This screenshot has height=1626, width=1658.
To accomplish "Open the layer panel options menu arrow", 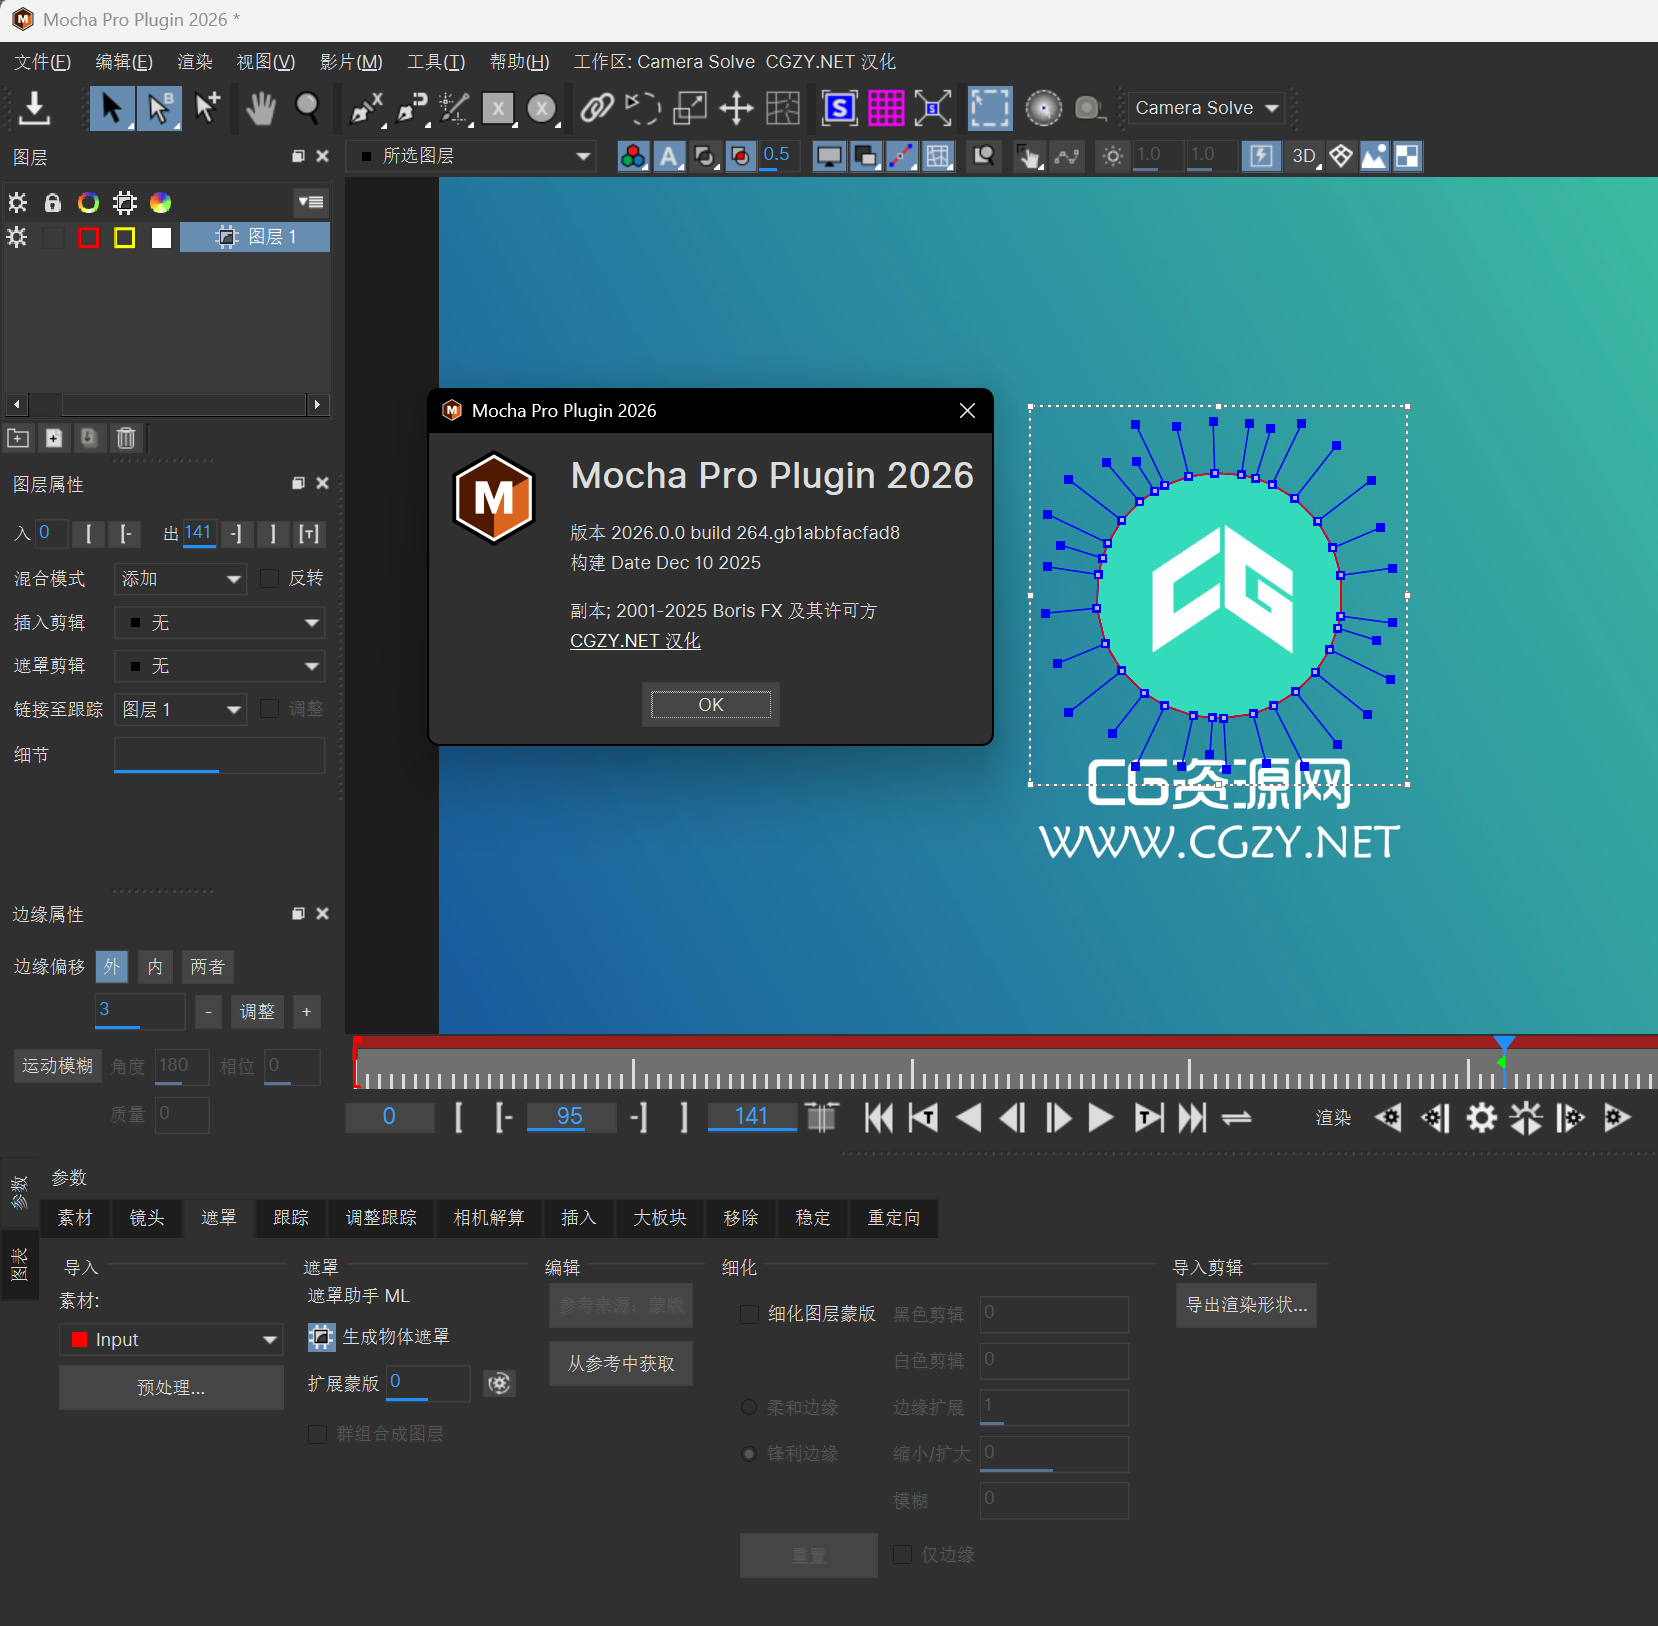I will coord(311,202).
